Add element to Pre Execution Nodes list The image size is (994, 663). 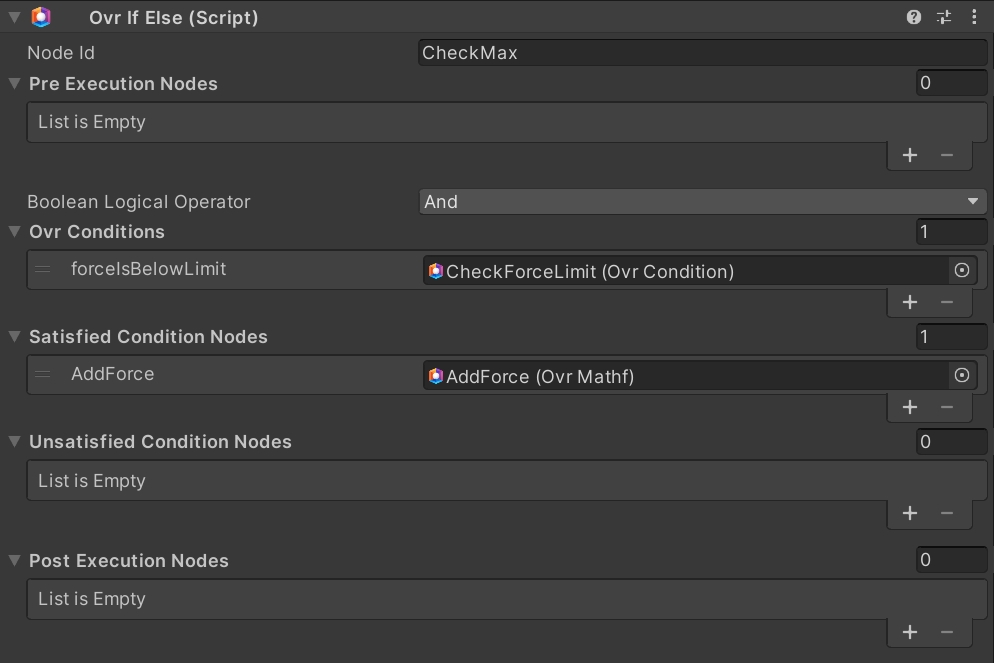click(x=910, y=155)
